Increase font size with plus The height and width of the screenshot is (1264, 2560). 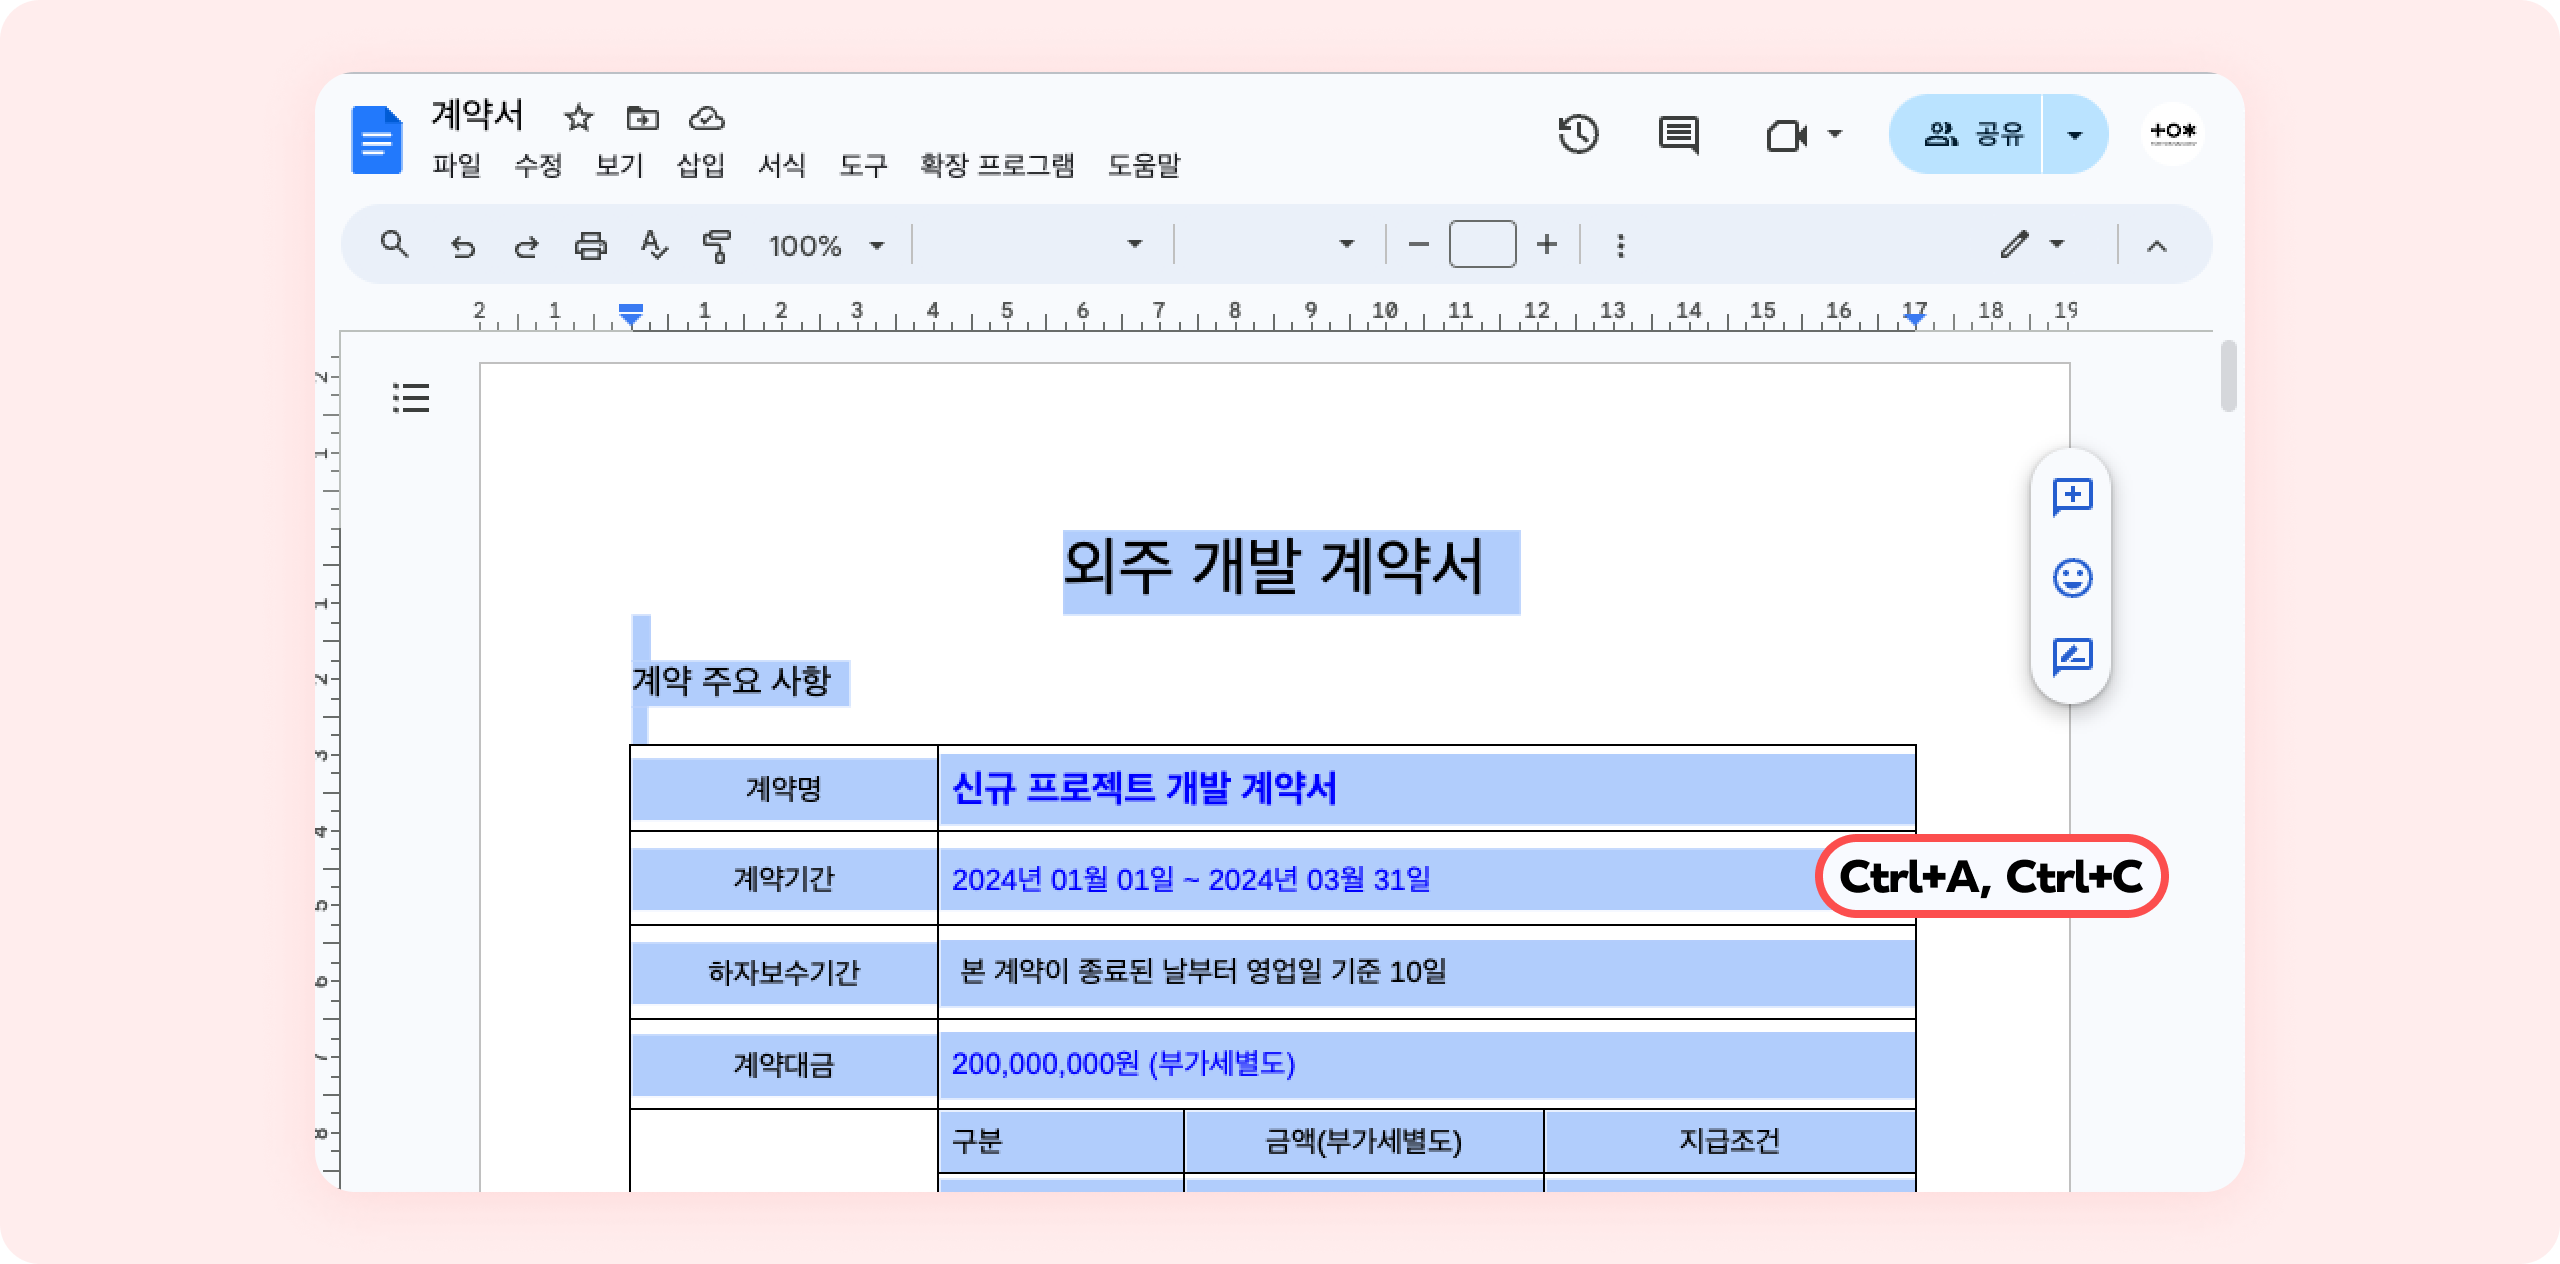1547,245
